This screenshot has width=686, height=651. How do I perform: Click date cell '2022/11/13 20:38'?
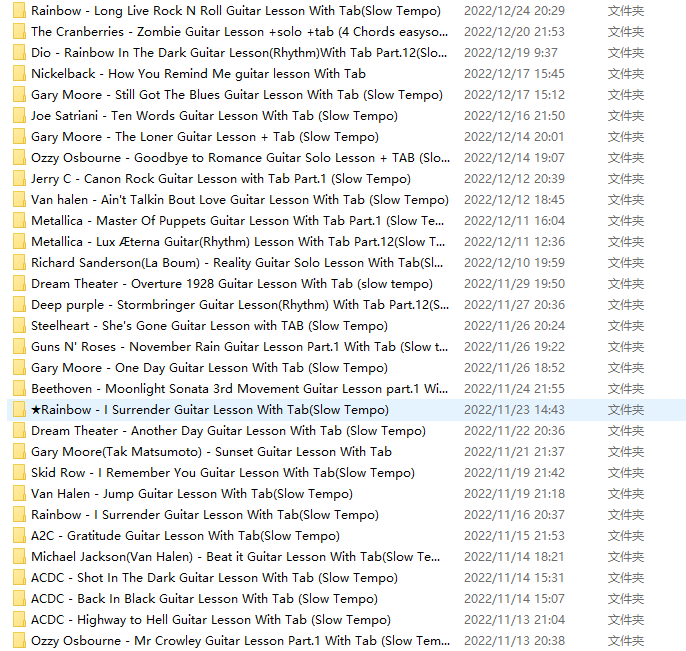pos(514,640)
